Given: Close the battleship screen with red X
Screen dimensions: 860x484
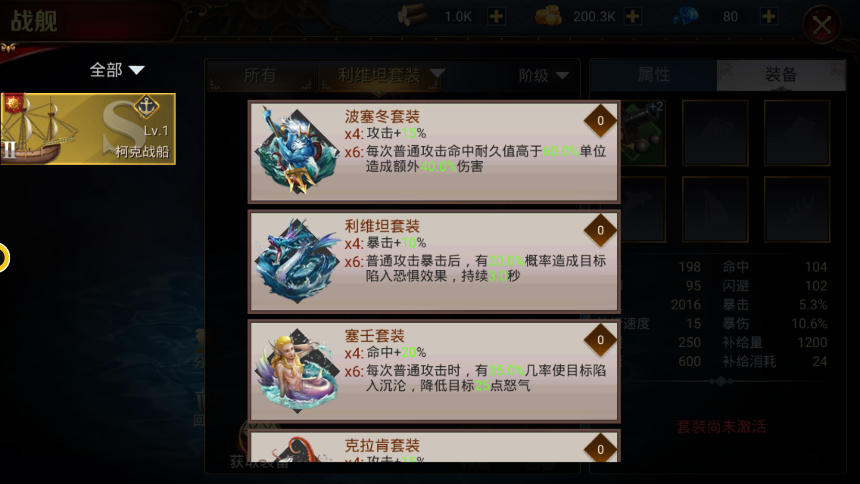Looking at the screenshot, I should click(x=822, y=24).
